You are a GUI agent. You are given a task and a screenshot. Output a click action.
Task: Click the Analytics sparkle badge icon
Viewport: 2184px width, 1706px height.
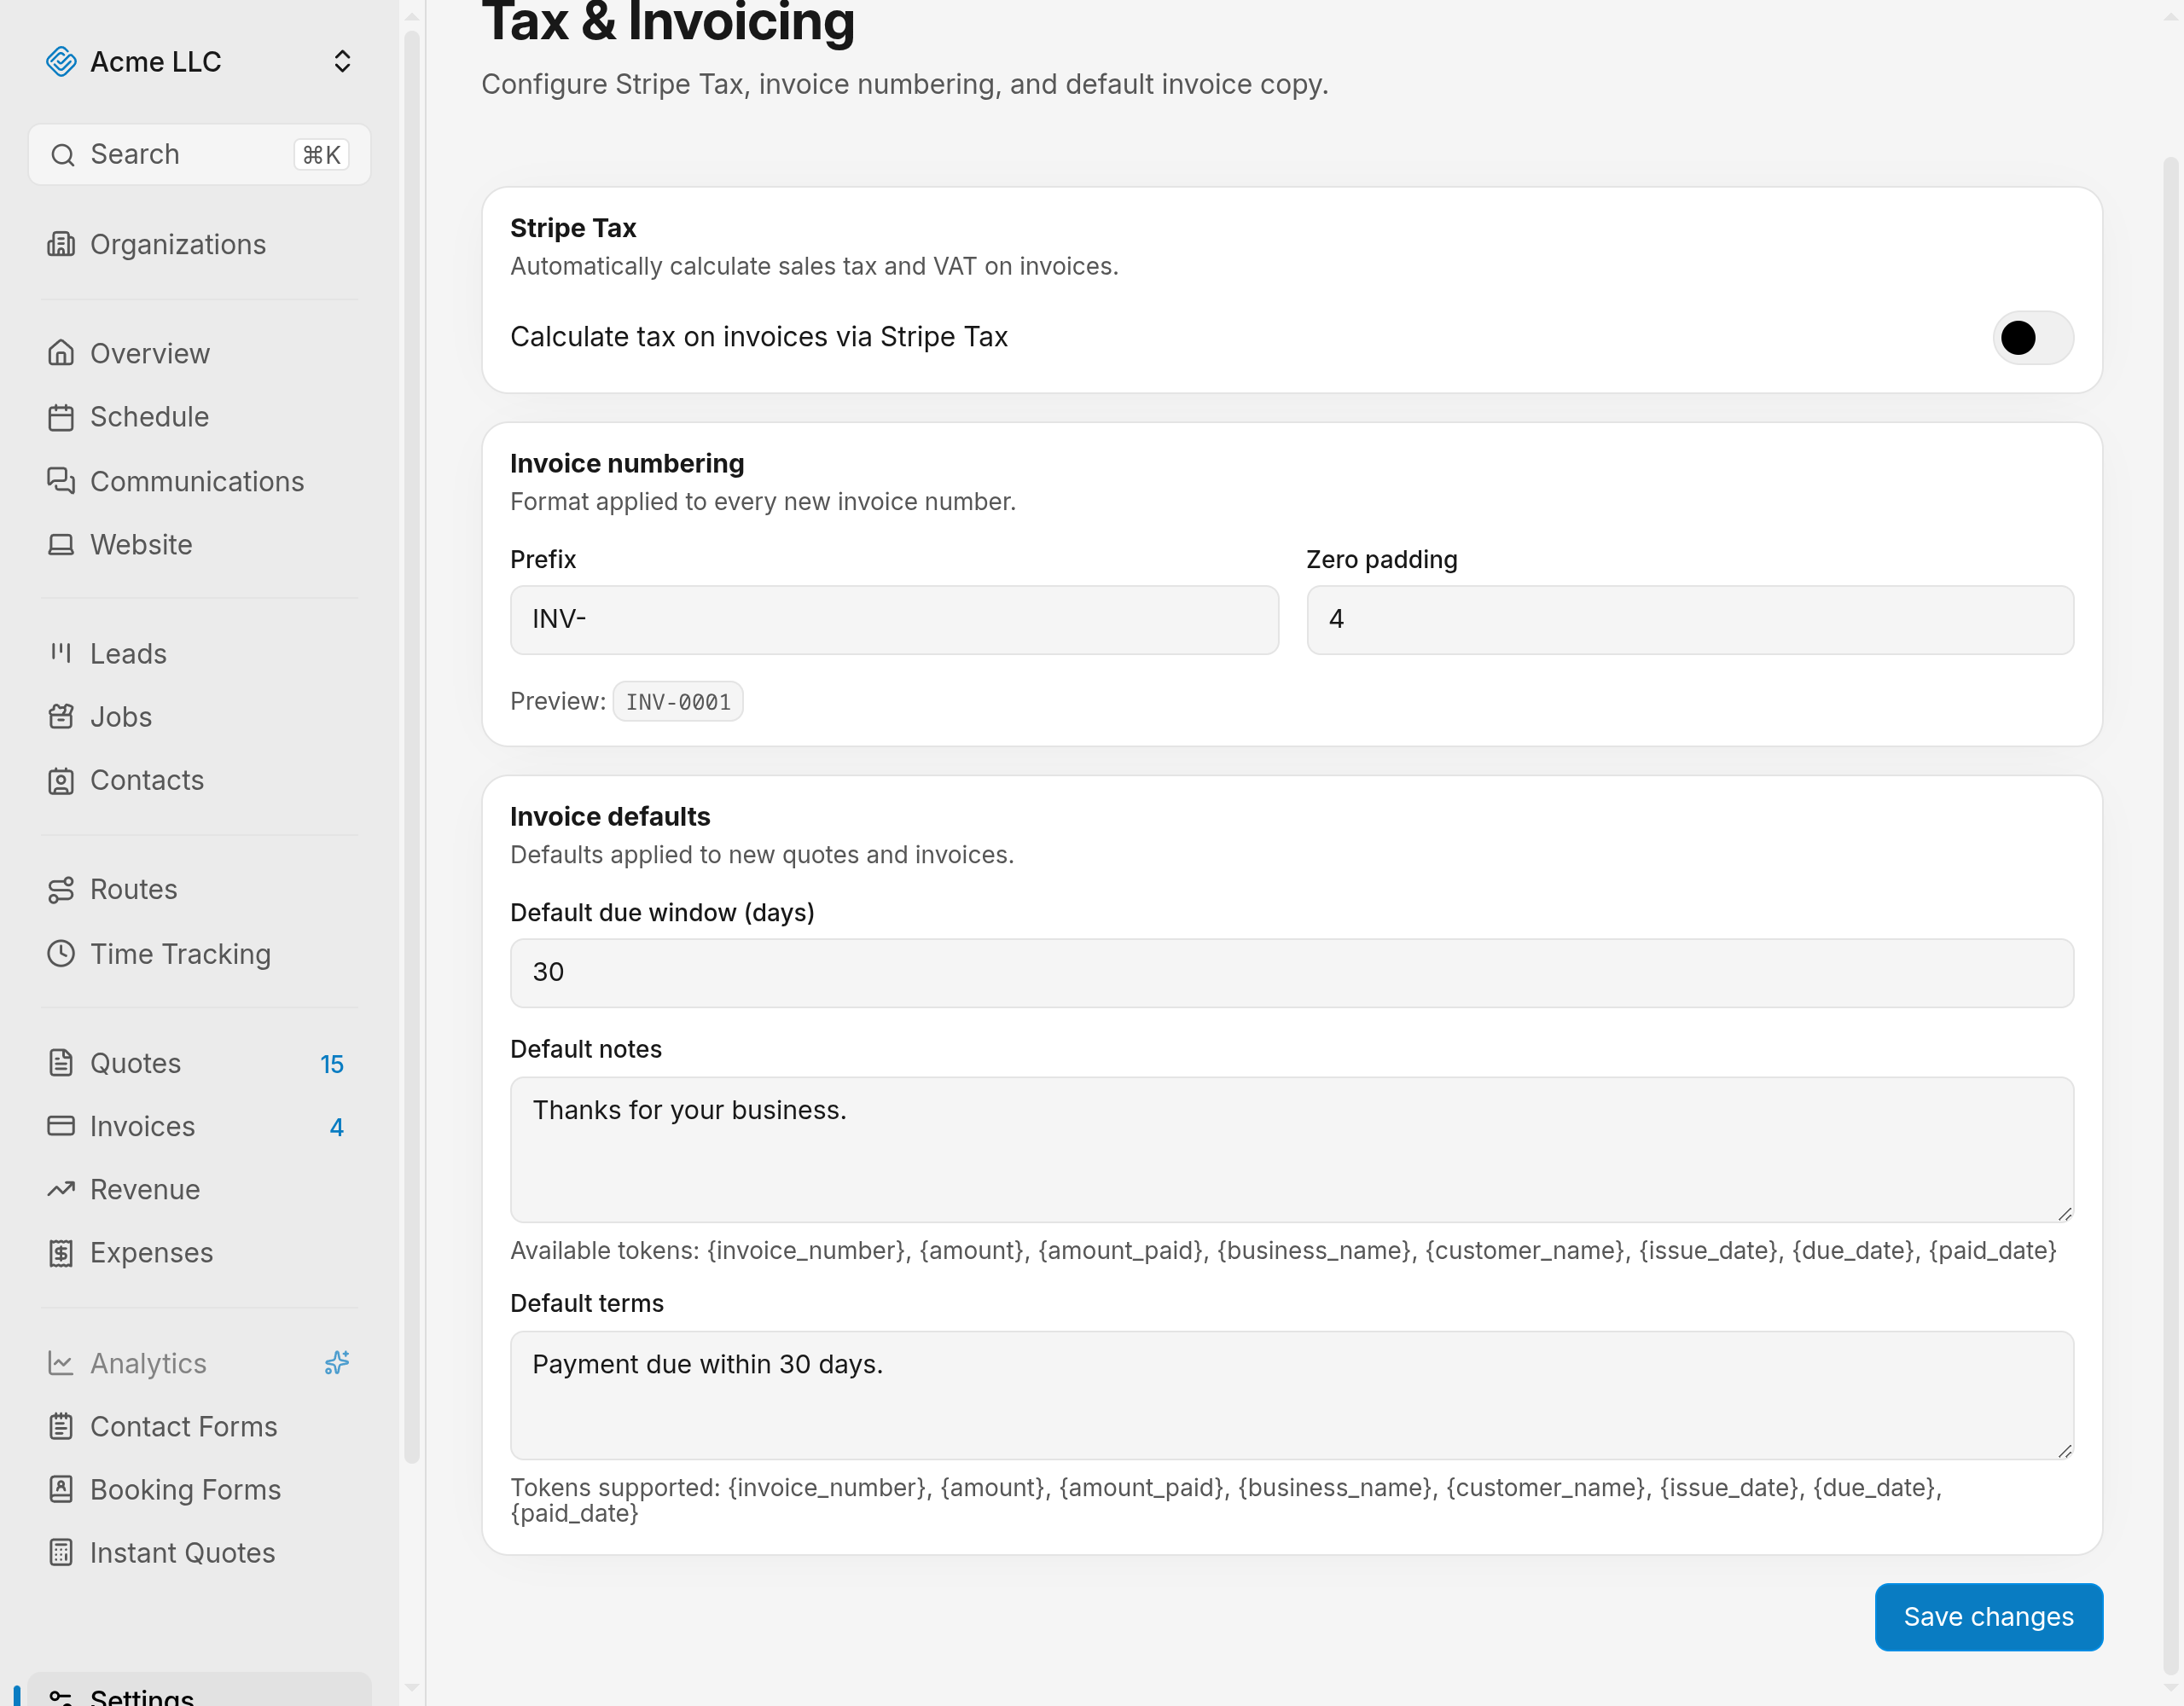337,1363
